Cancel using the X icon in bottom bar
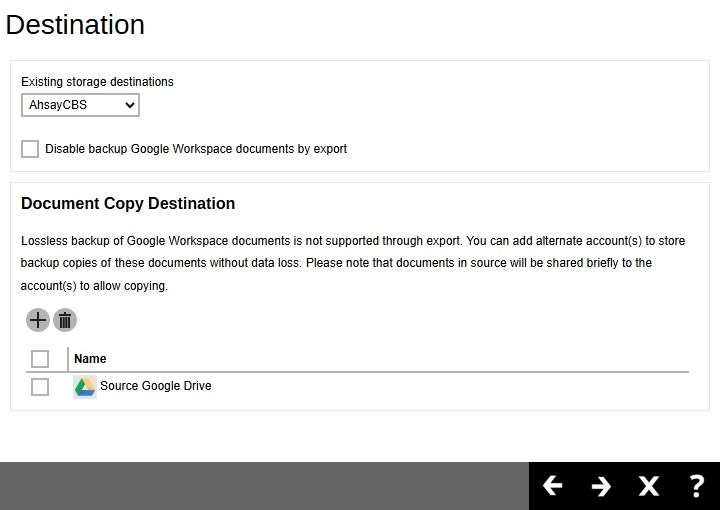Screen dimensions: 720x510 coord(648,486)
